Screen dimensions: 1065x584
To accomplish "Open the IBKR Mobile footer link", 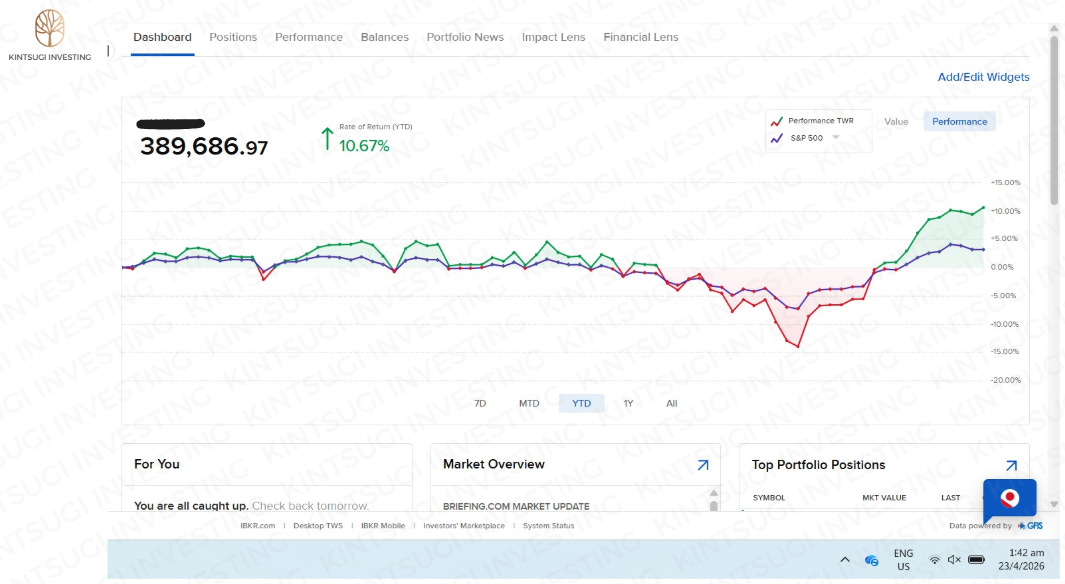I will click(x=382, y=526).
